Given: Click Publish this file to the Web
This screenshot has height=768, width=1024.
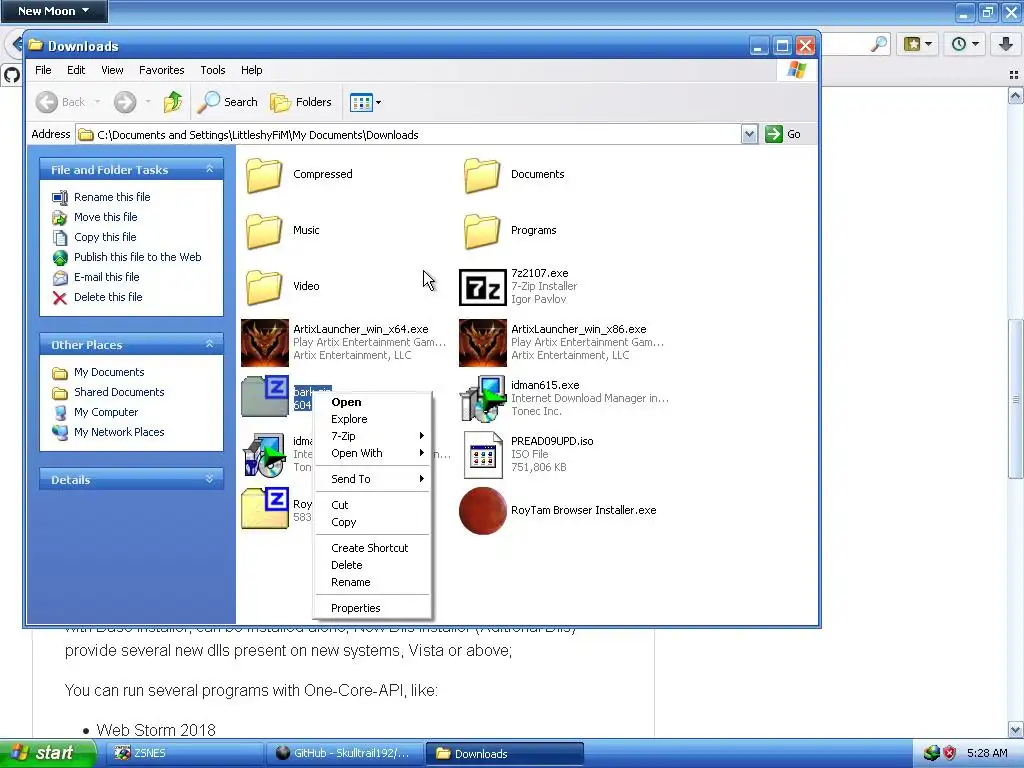Looking at the screenshot, I should coord(137,257).
